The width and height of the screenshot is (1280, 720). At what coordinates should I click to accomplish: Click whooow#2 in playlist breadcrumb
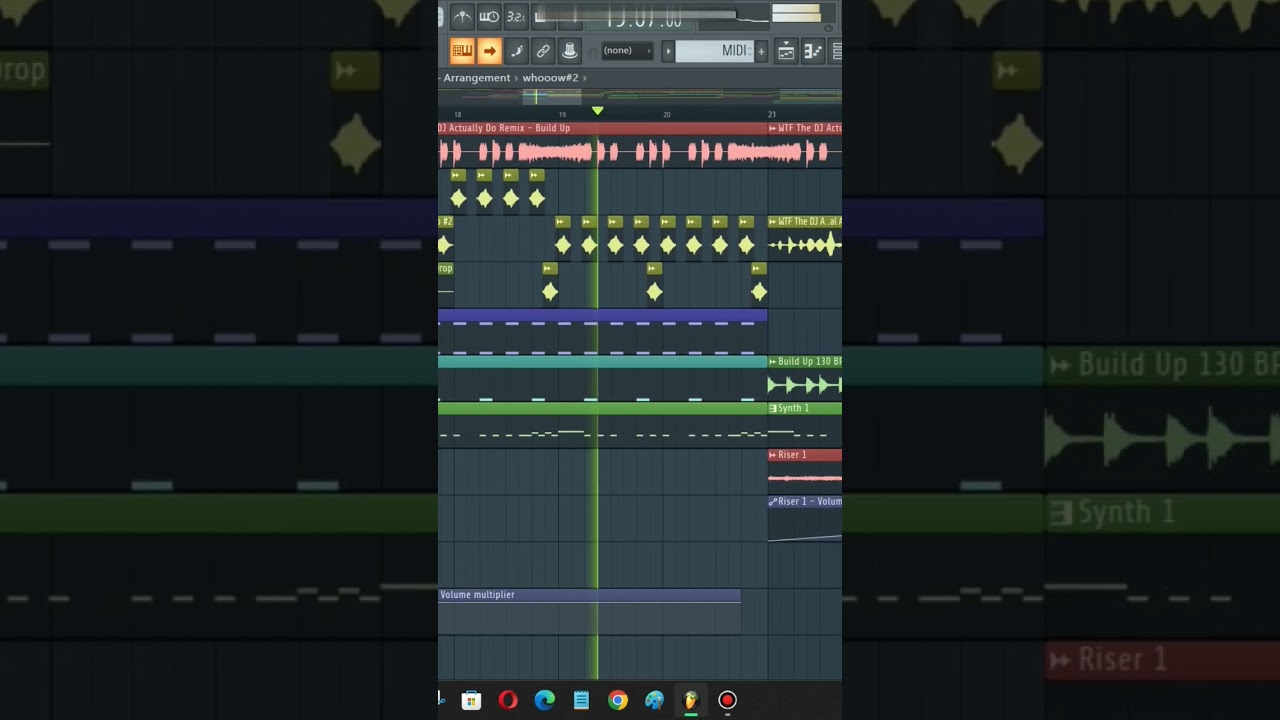click(x=550, y=78)
